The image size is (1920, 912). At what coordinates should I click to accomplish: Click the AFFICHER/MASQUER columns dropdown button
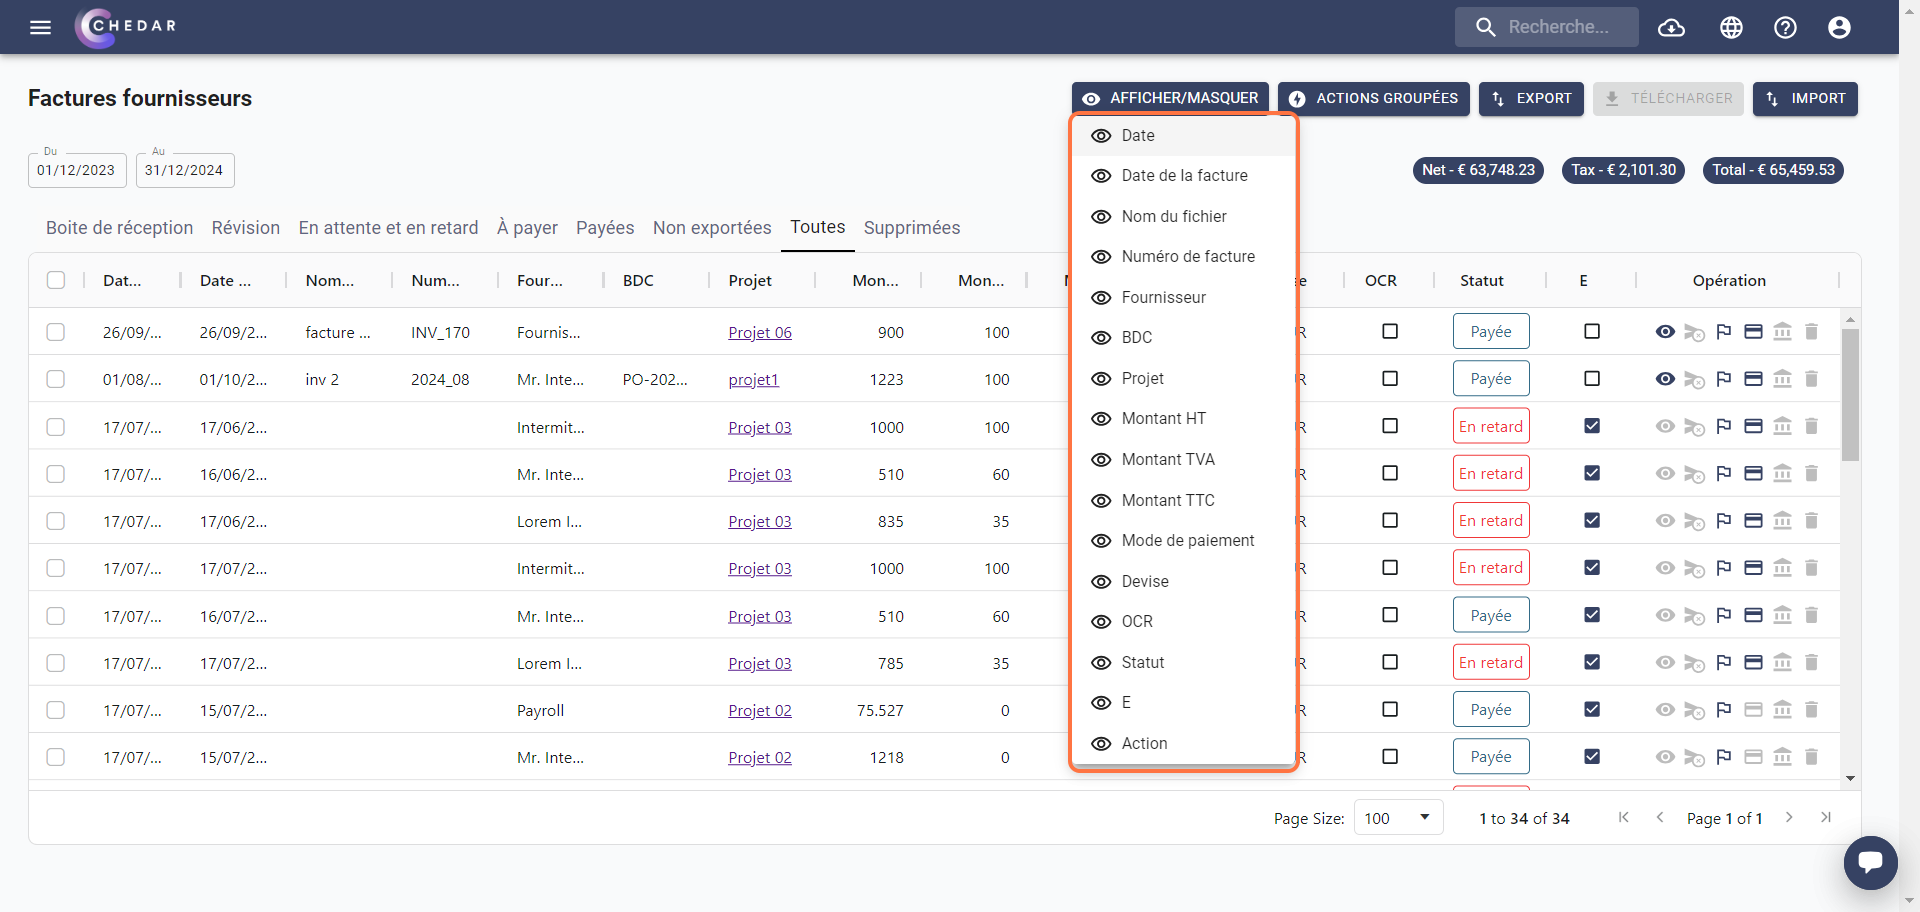1170,98
